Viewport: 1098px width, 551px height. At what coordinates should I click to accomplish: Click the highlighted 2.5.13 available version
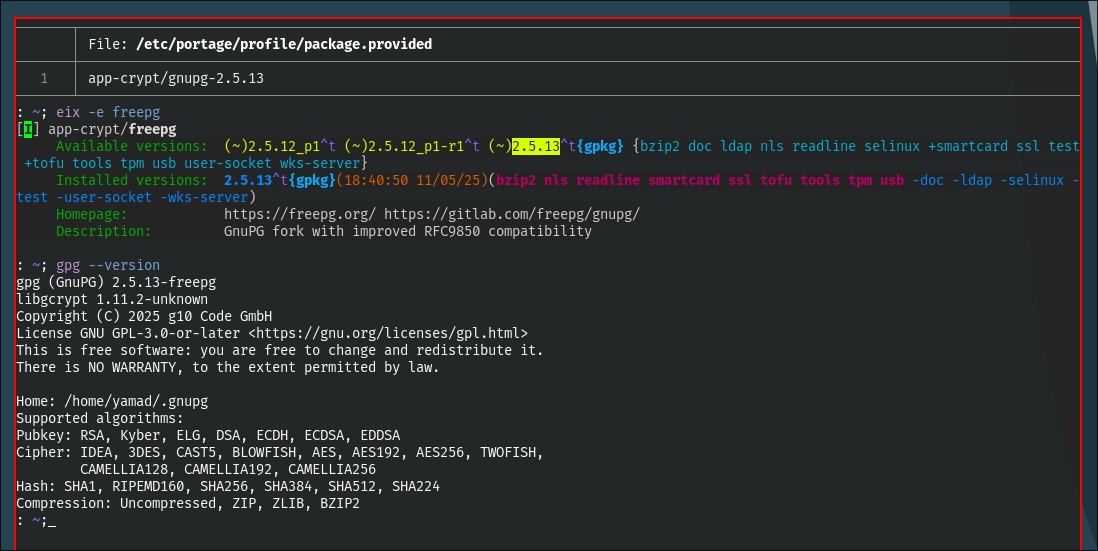tap(536, 146)
